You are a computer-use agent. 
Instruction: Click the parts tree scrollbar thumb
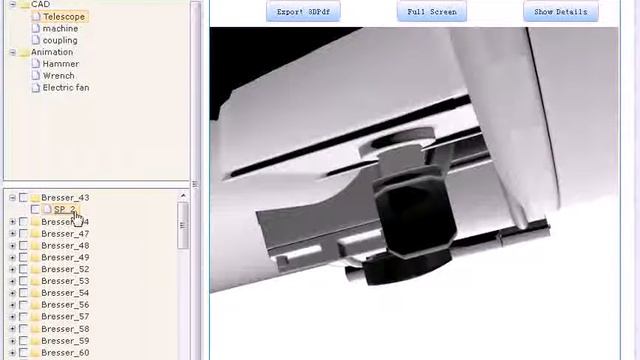(183, 225)
